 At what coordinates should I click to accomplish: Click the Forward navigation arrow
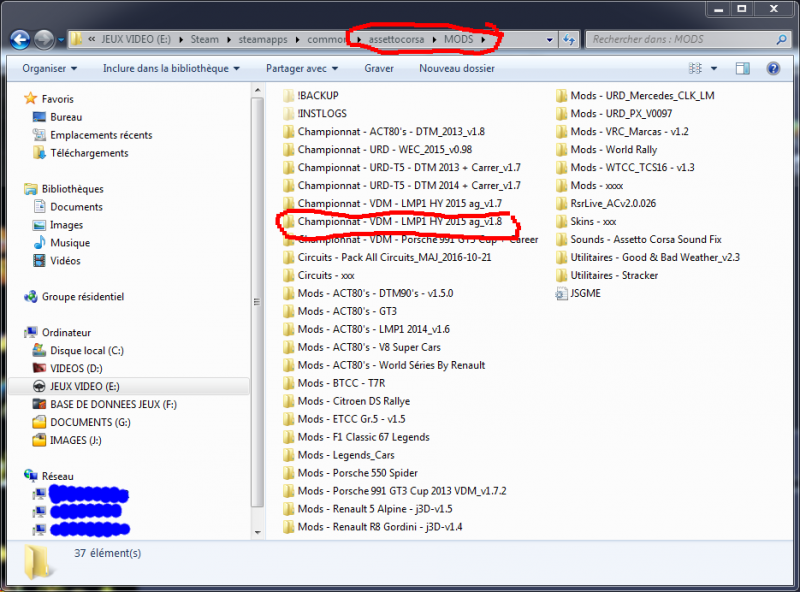(x=44, y=39)
